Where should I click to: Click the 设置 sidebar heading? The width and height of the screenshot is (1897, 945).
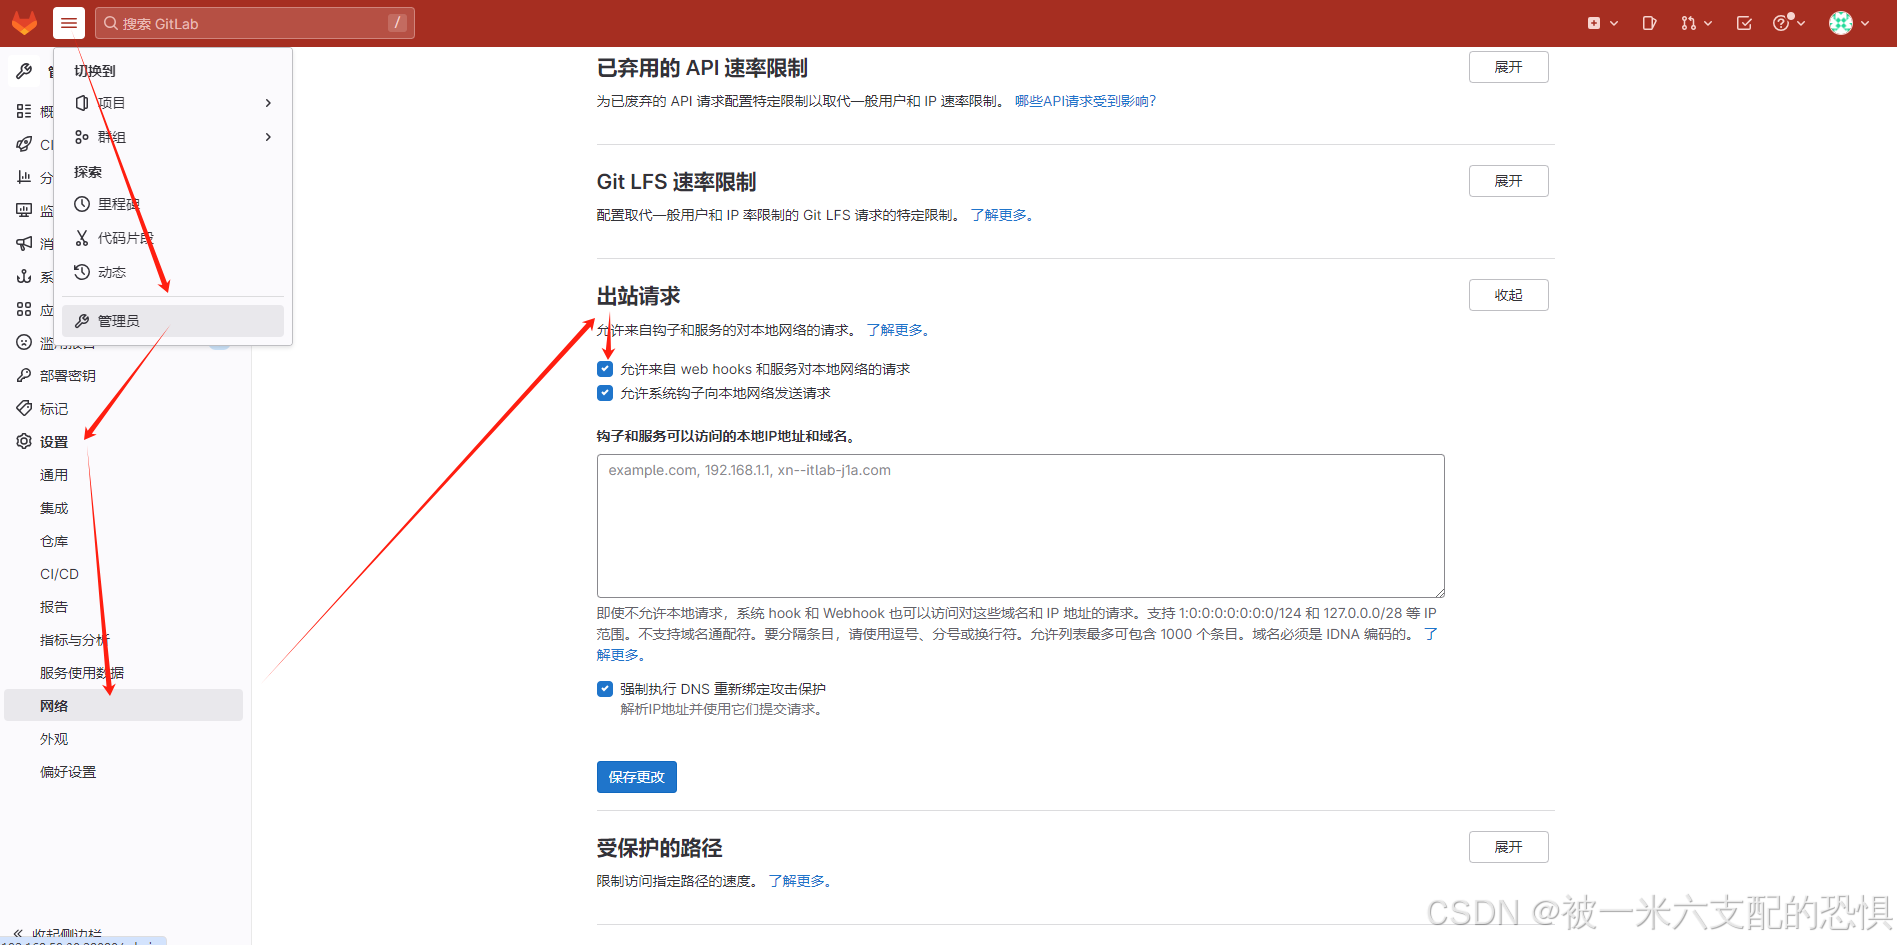(x=54, y=441)
